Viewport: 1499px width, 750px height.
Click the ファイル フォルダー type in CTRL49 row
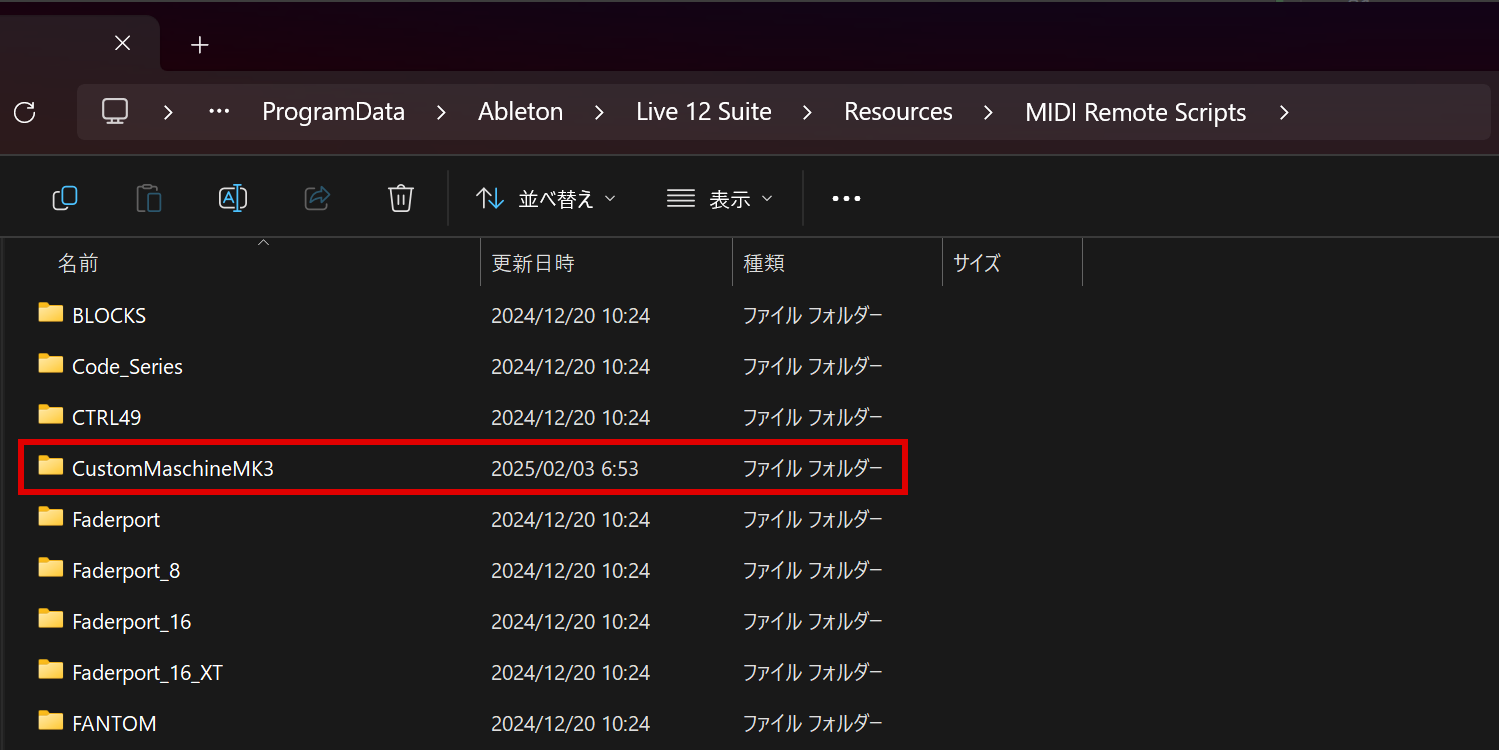(x=812, y=417)
